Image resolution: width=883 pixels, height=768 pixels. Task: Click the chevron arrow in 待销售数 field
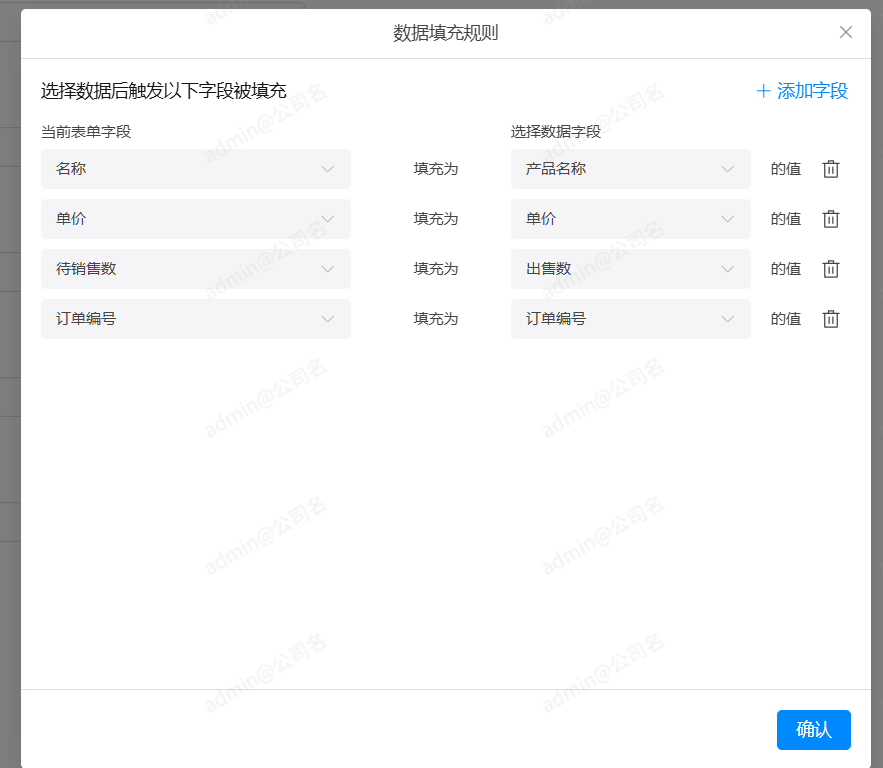point(328,269)
